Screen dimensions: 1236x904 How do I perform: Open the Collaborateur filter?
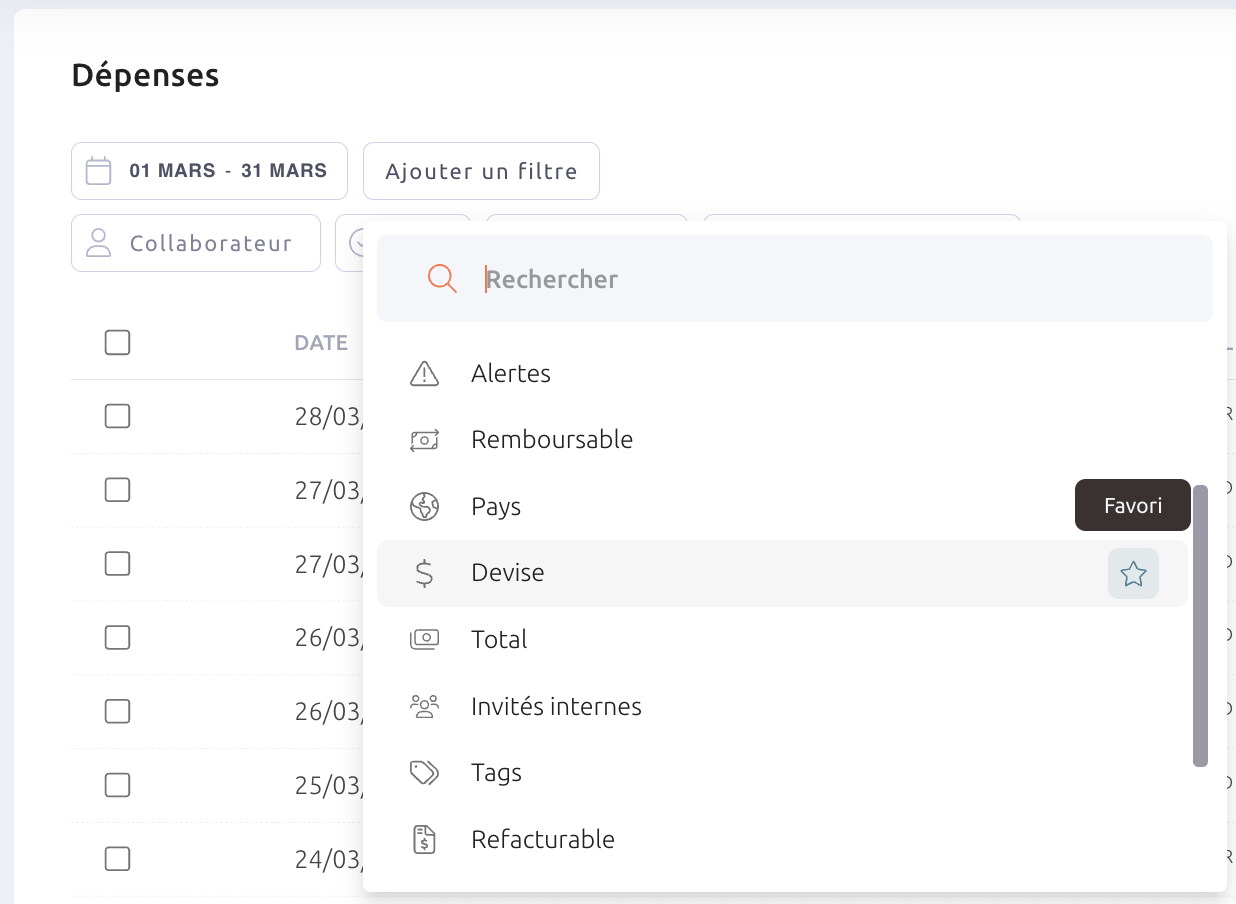196,243
